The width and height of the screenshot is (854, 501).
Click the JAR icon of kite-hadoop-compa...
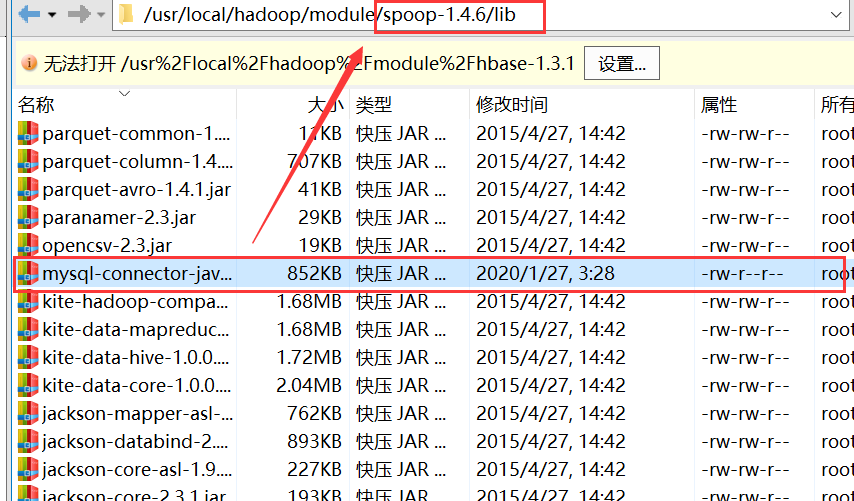[x=28, y=301]
